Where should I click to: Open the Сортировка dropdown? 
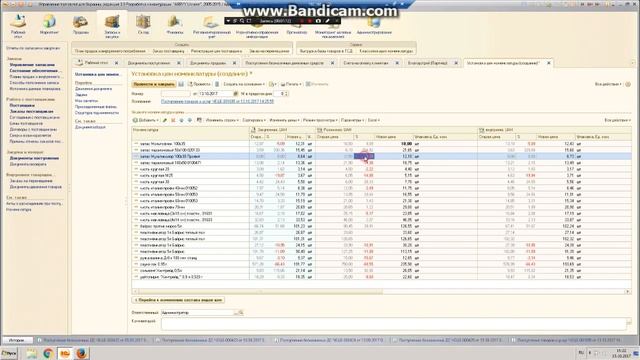tap(254, 120)
